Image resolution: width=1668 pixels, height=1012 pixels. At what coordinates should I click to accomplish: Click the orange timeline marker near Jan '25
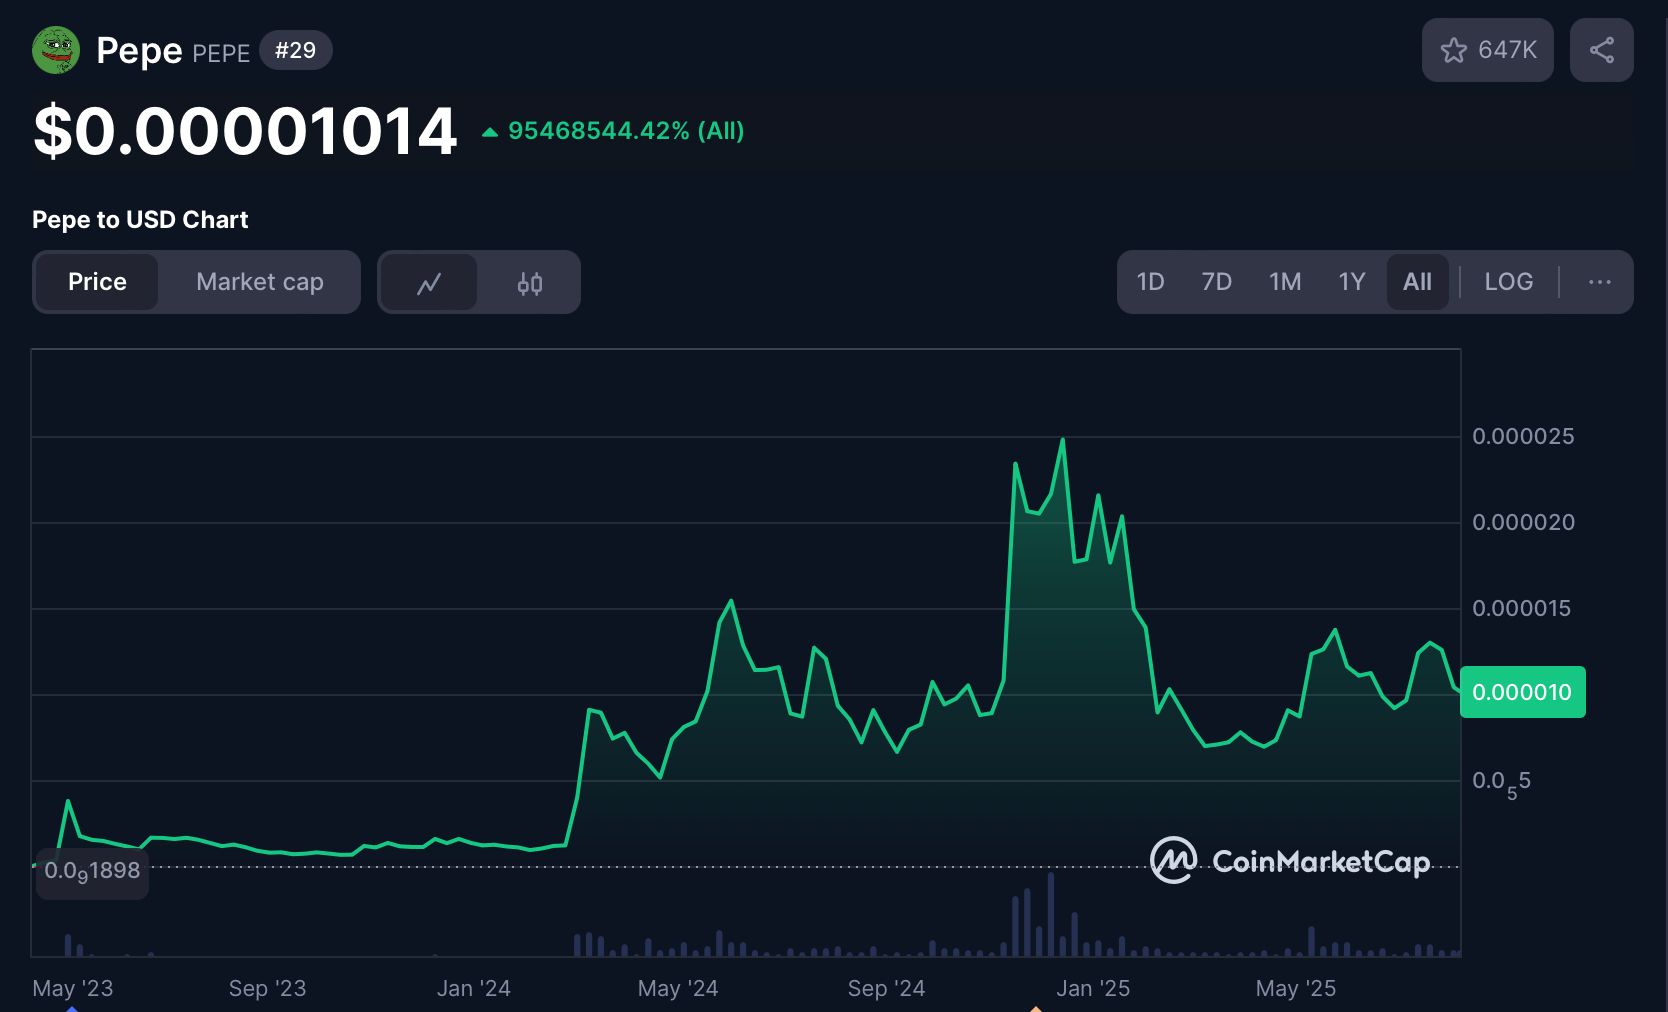point(1036,1008)
